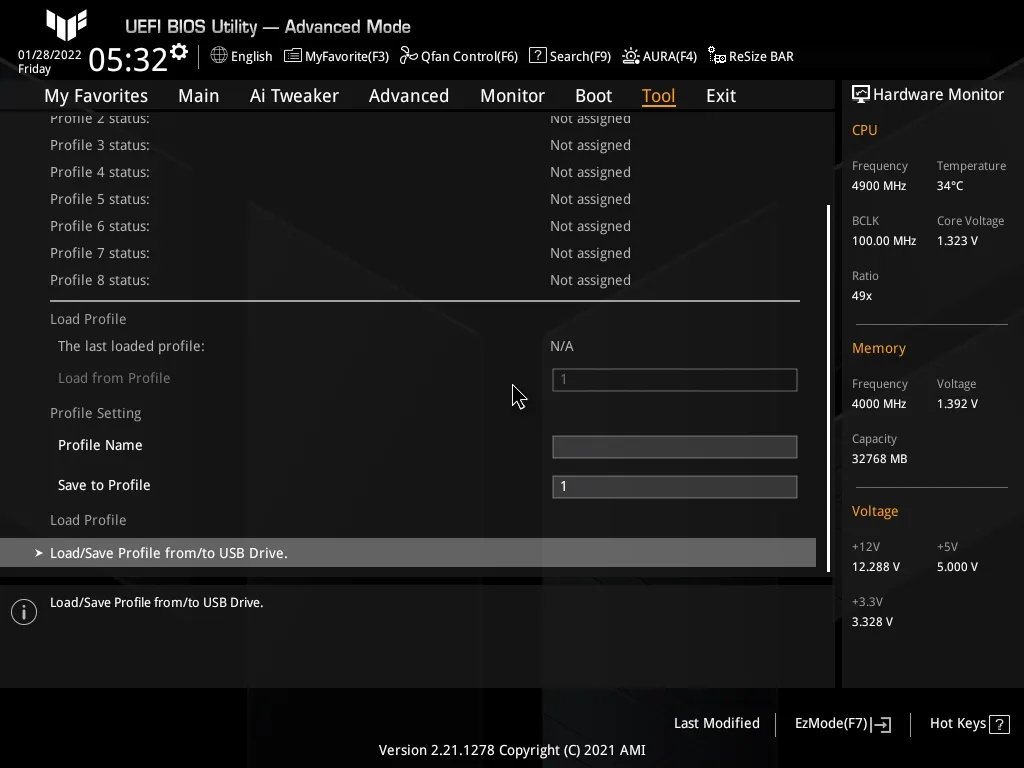Image resolution: width=1024 pixels, height=768 pixels.
Task: Click the Ratio 49x value
Action: (862, 295)
